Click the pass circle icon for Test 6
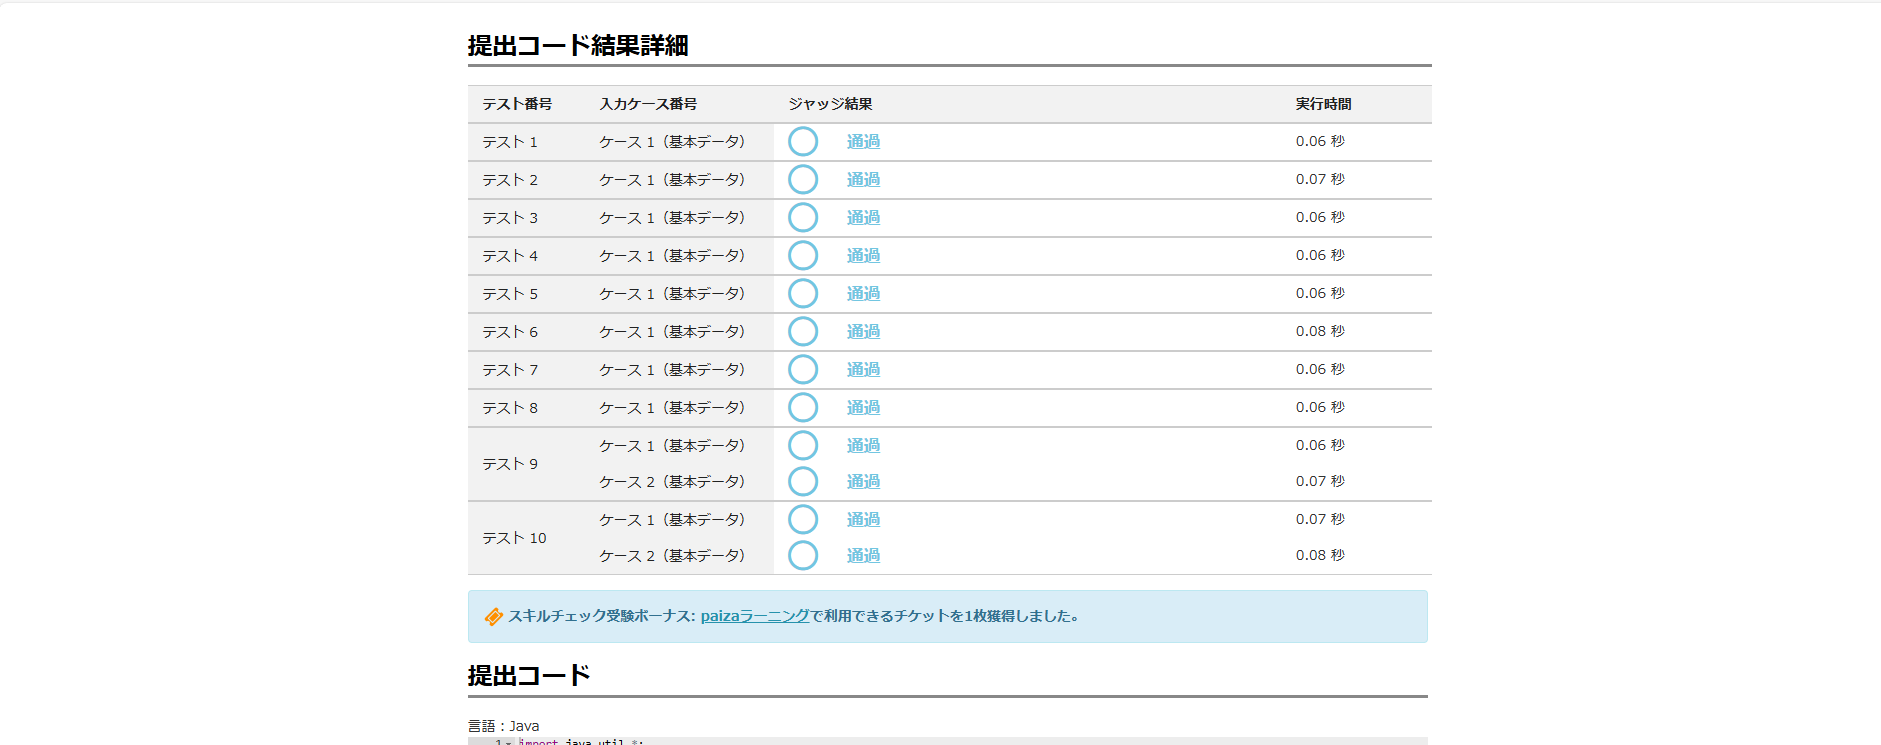Viewport: 1881px width, 745px height. pyautogui.click(x=802, y=332)
